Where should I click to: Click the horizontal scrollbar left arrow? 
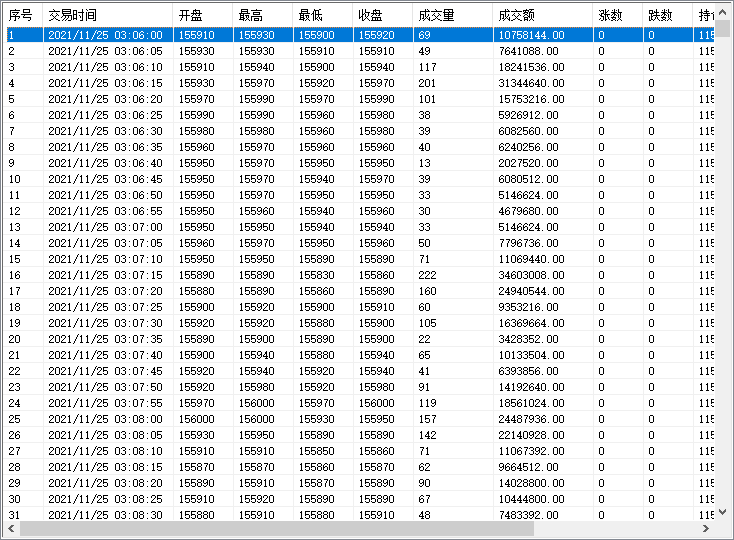point(11,528)
